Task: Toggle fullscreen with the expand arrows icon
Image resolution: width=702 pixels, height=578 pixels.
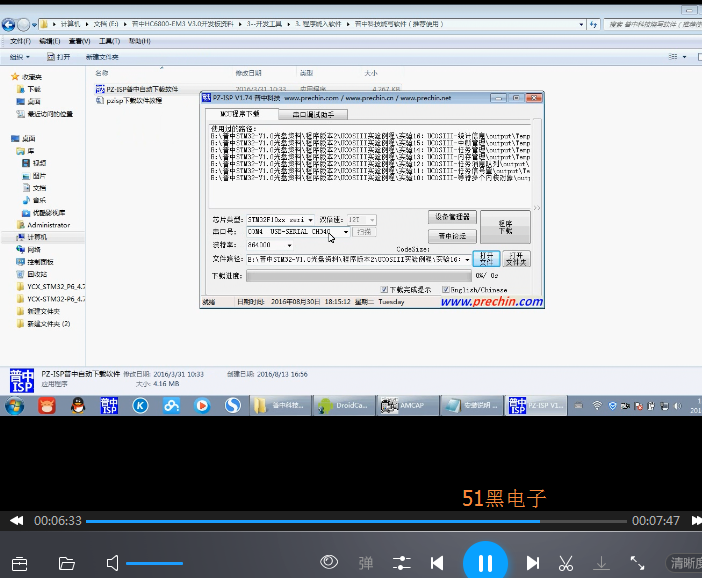Action: [637, 563]
